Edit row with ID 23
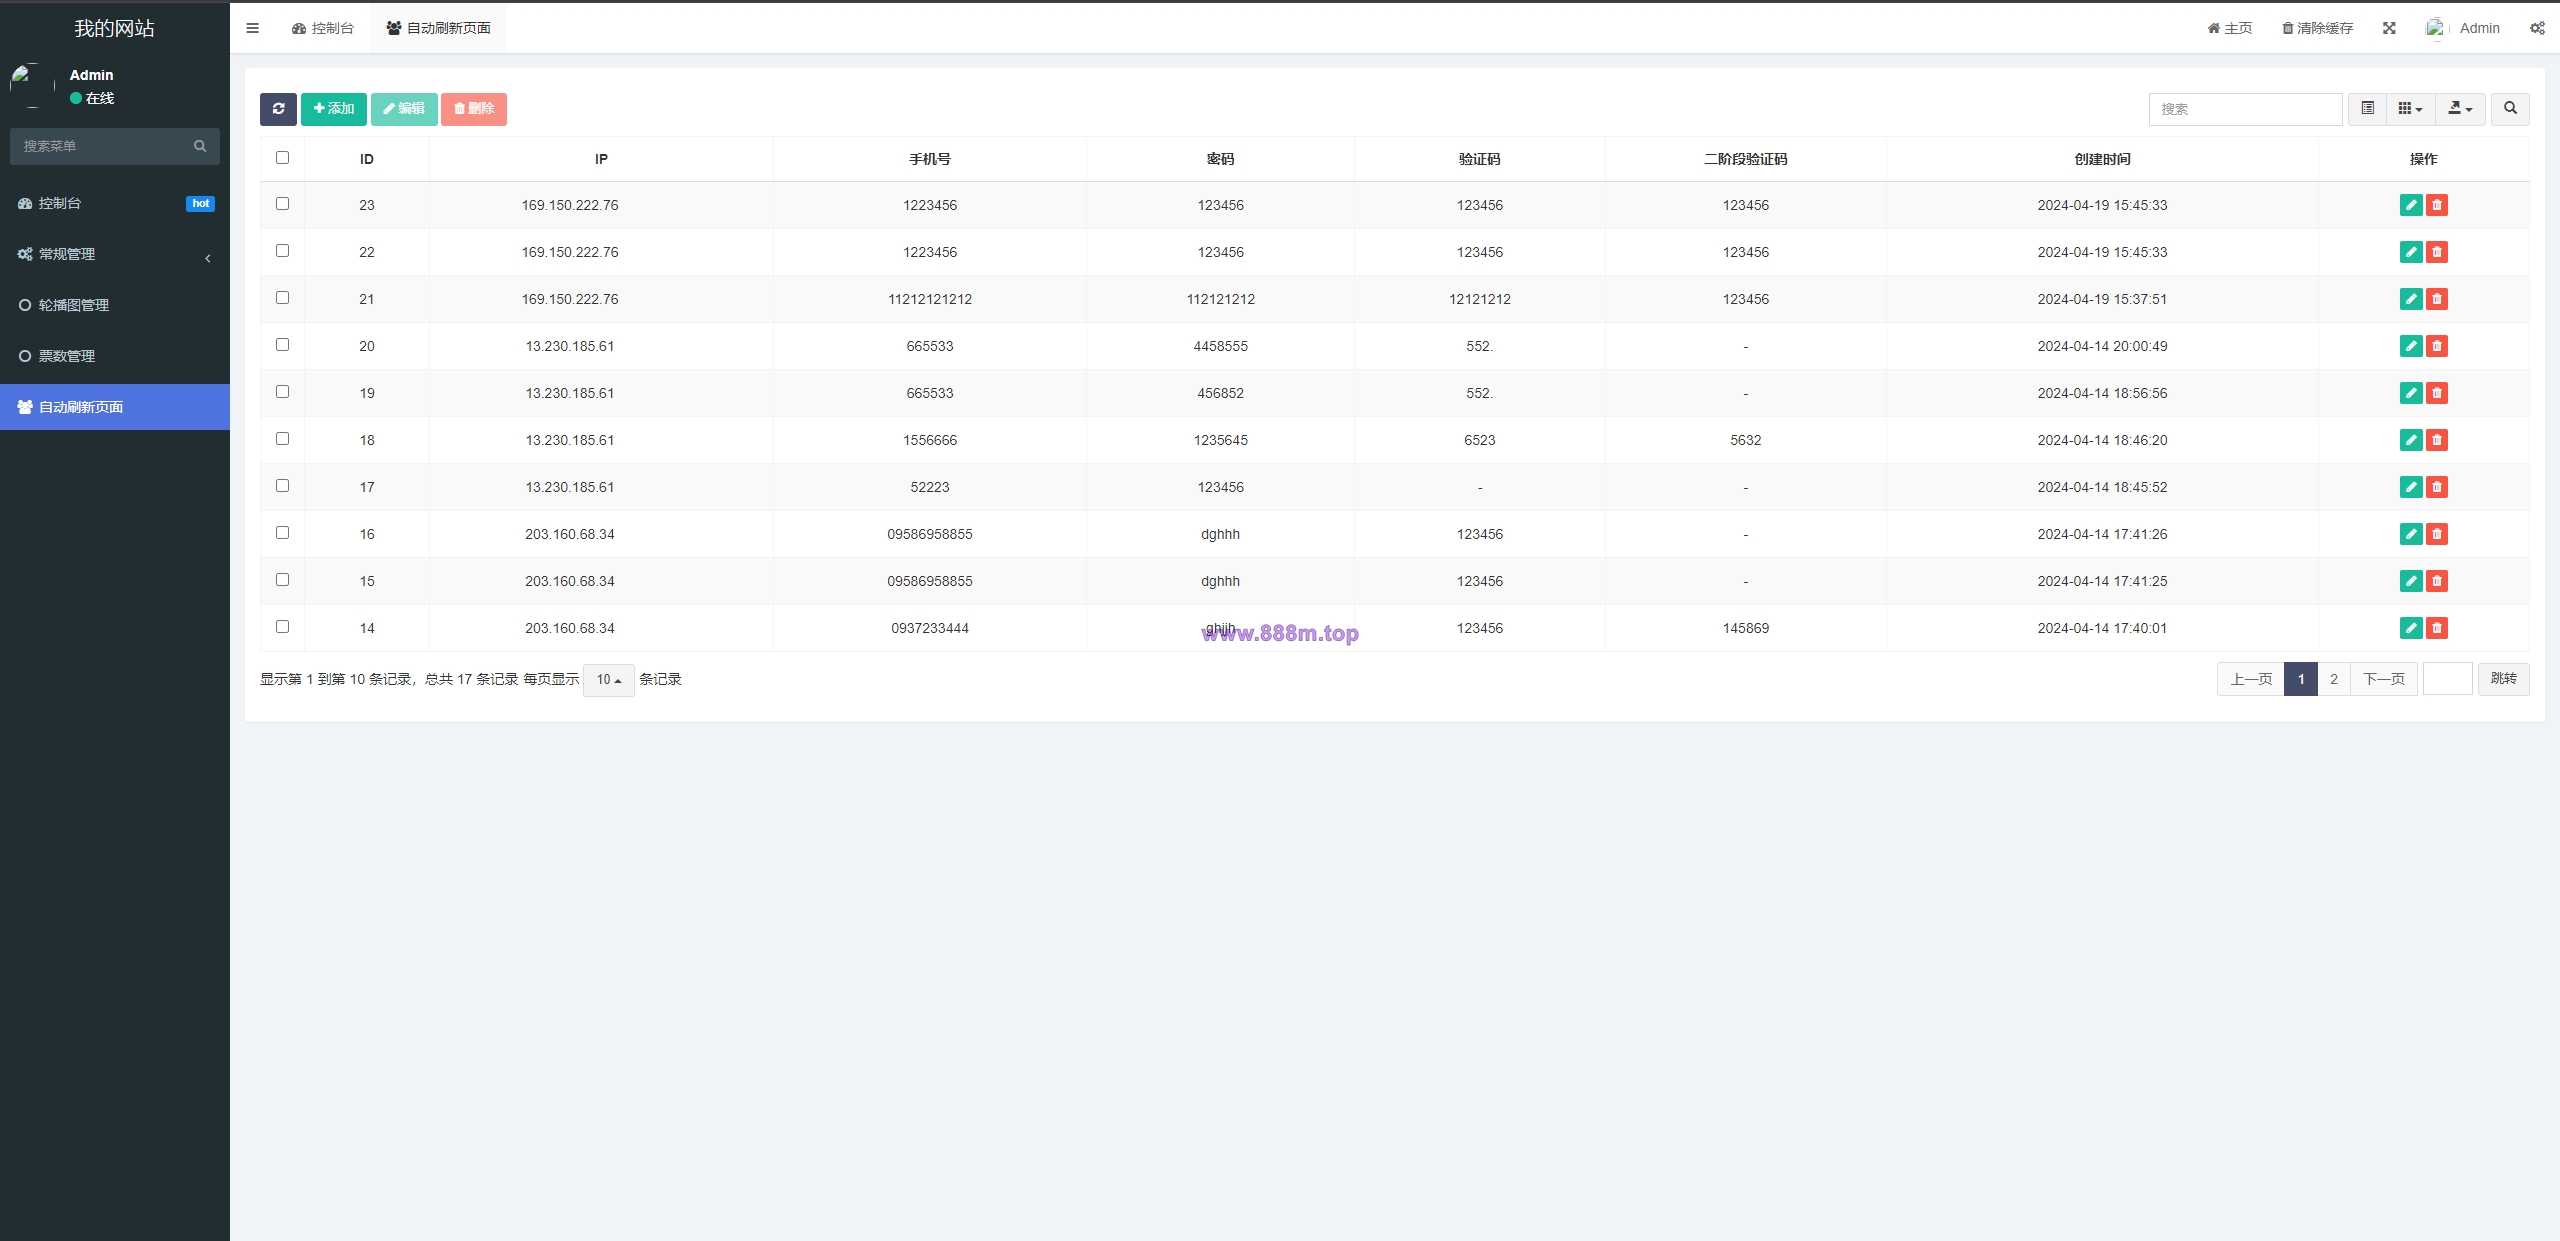The image size is (2560, 1241). pos(2411,205)
